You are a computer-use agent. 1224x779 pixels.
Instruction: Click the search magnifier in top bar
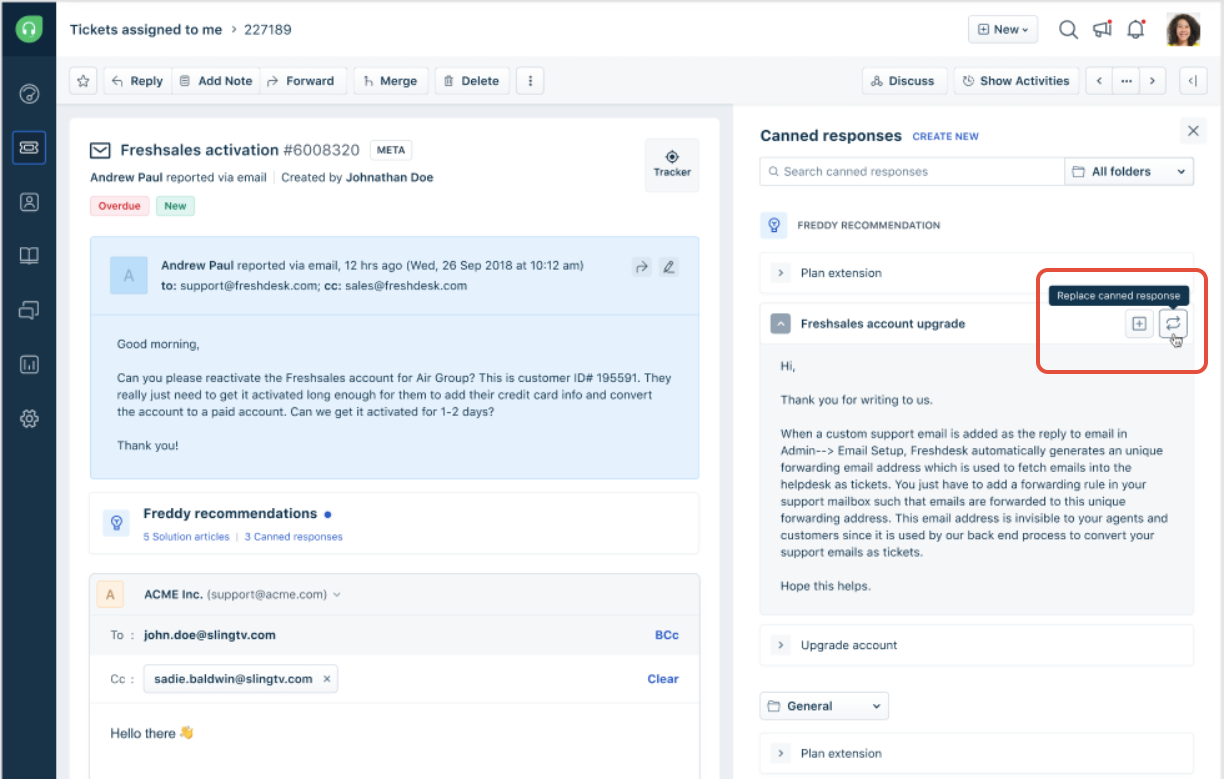[x=1068, y=29]
